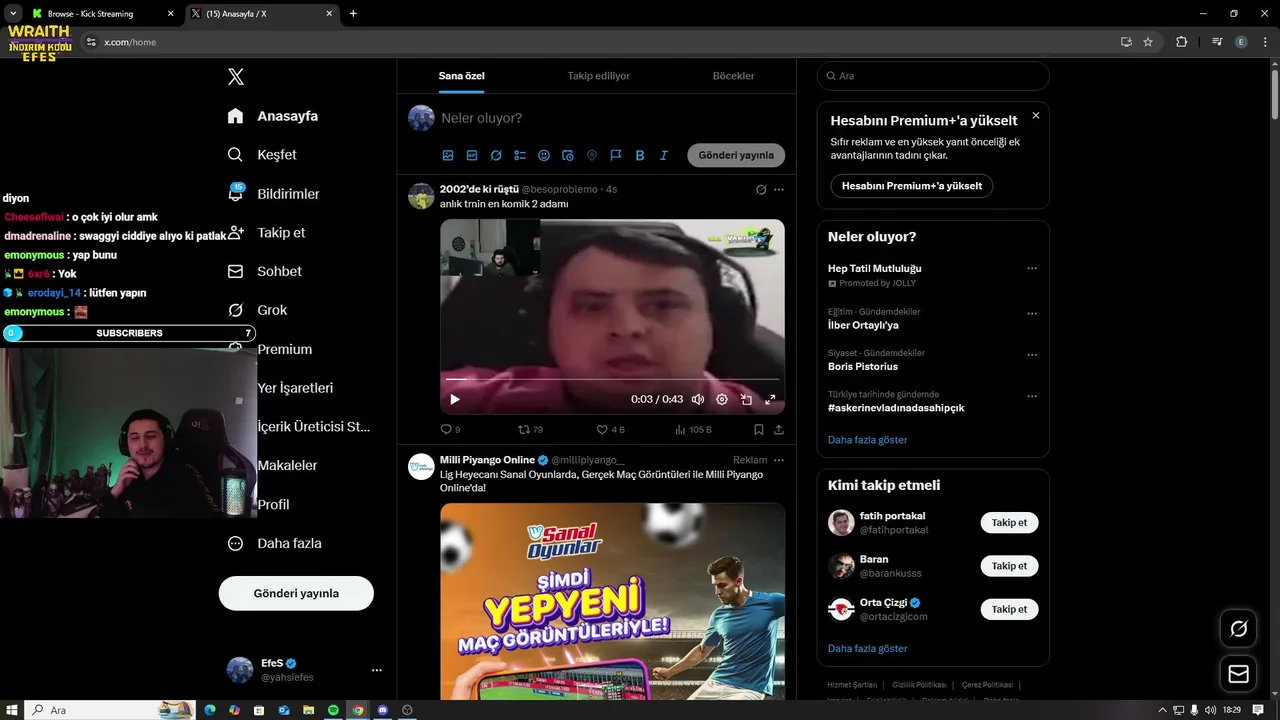Open Chrome three-dot menu
This screenshot has width=1280, height=720.
(1264, 42)
